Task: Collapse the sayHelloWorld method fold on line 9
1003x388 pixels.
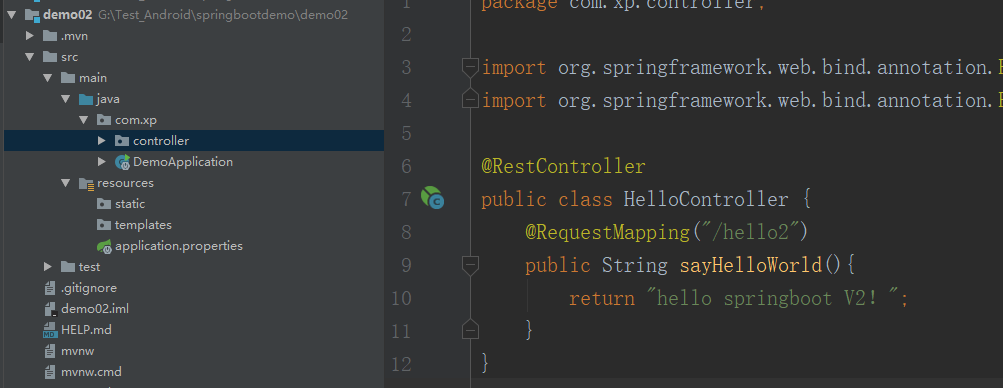Action: tap(470, 265)
